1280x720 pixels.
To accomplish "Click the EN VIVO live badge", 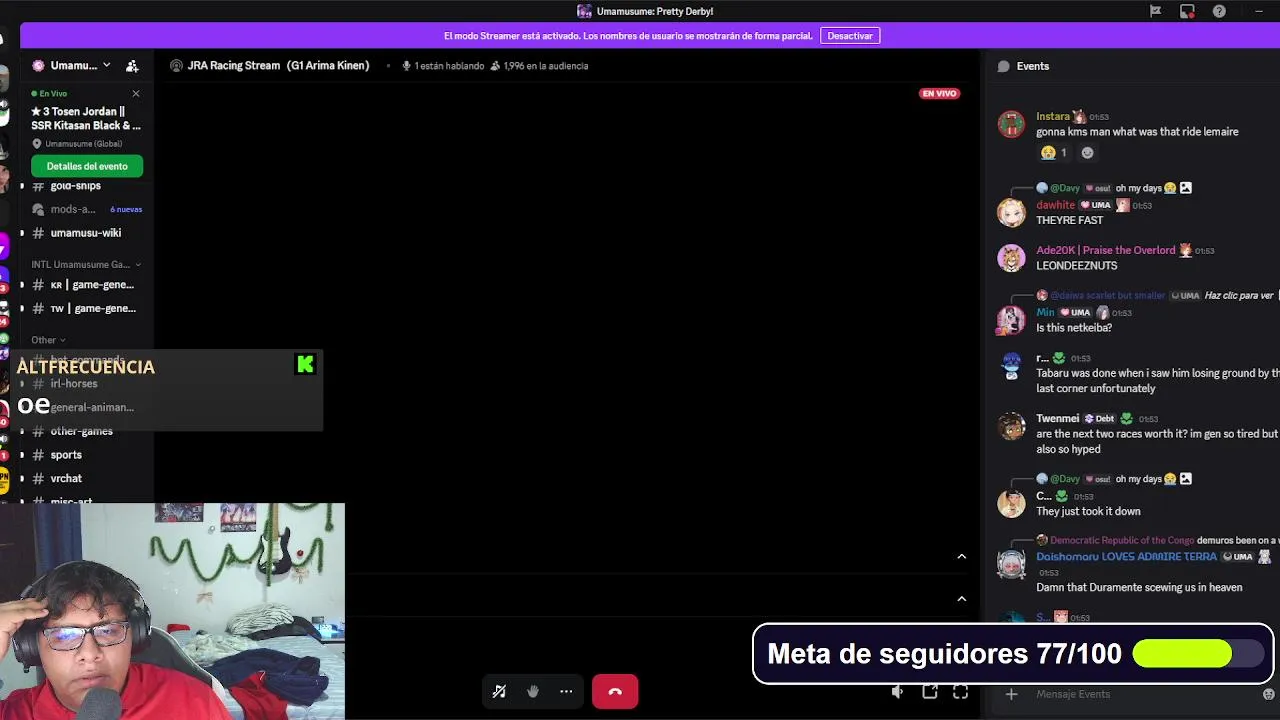I will coord(939,94).
